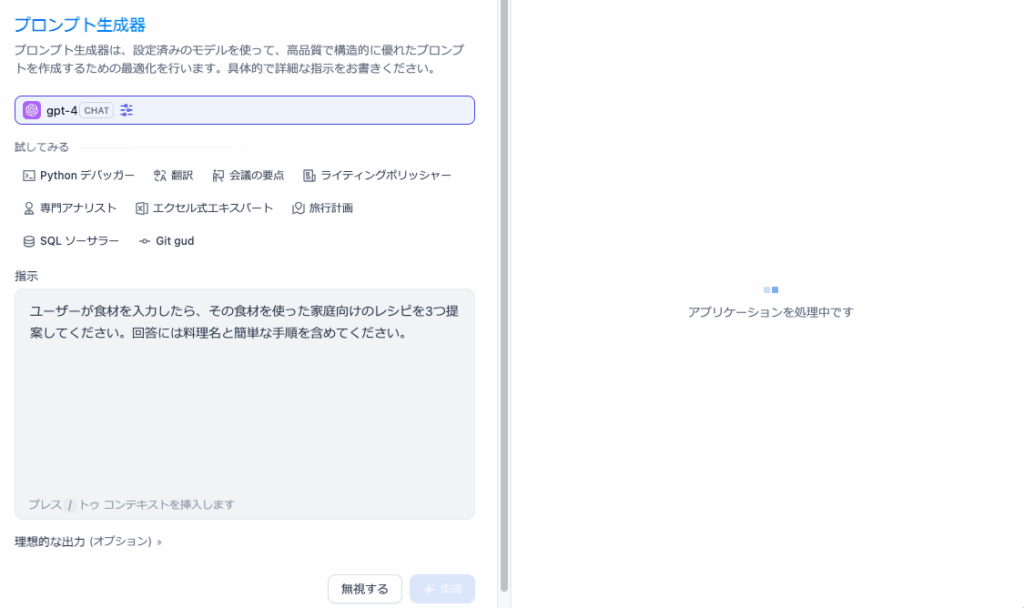Click the 生成 generate button

[442, 589]
